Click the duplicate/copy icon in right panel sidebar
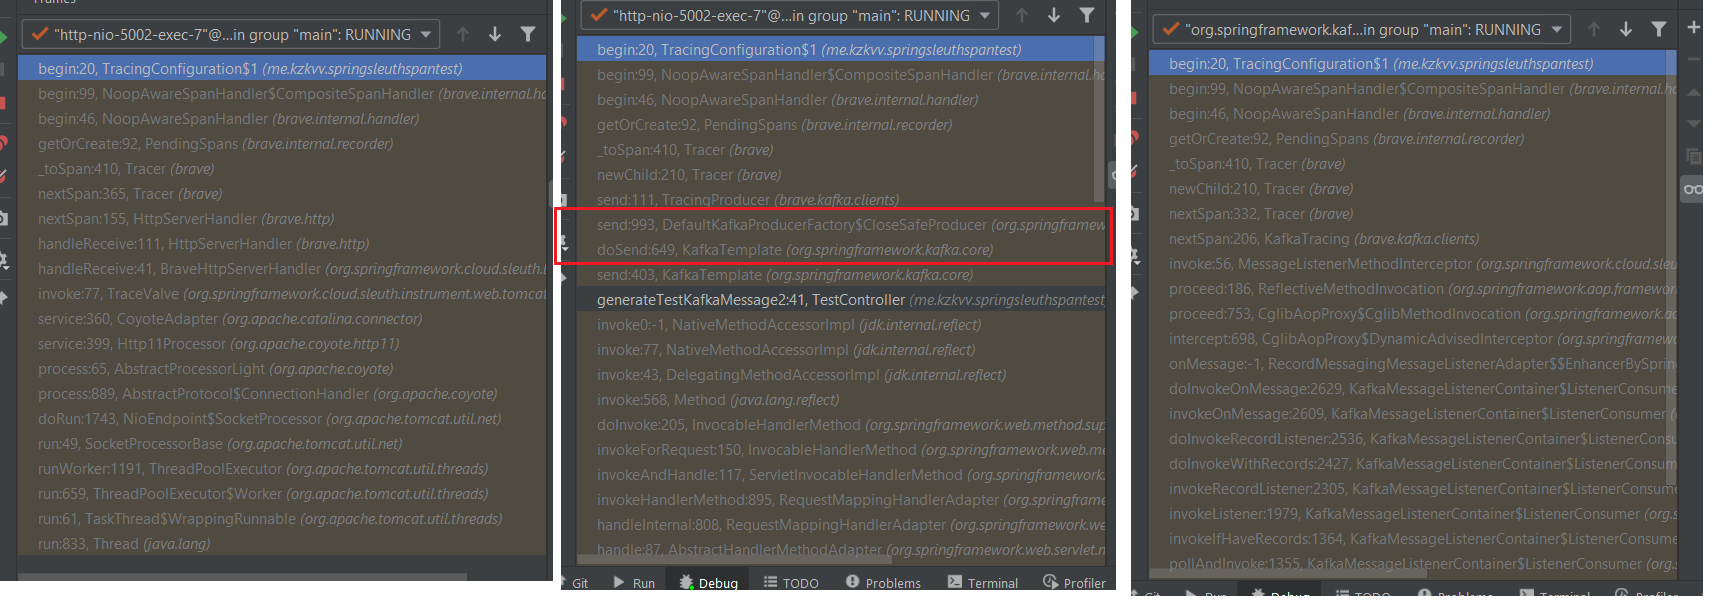The height and width of the screenshot is (604, 1718). (1694, 156)
